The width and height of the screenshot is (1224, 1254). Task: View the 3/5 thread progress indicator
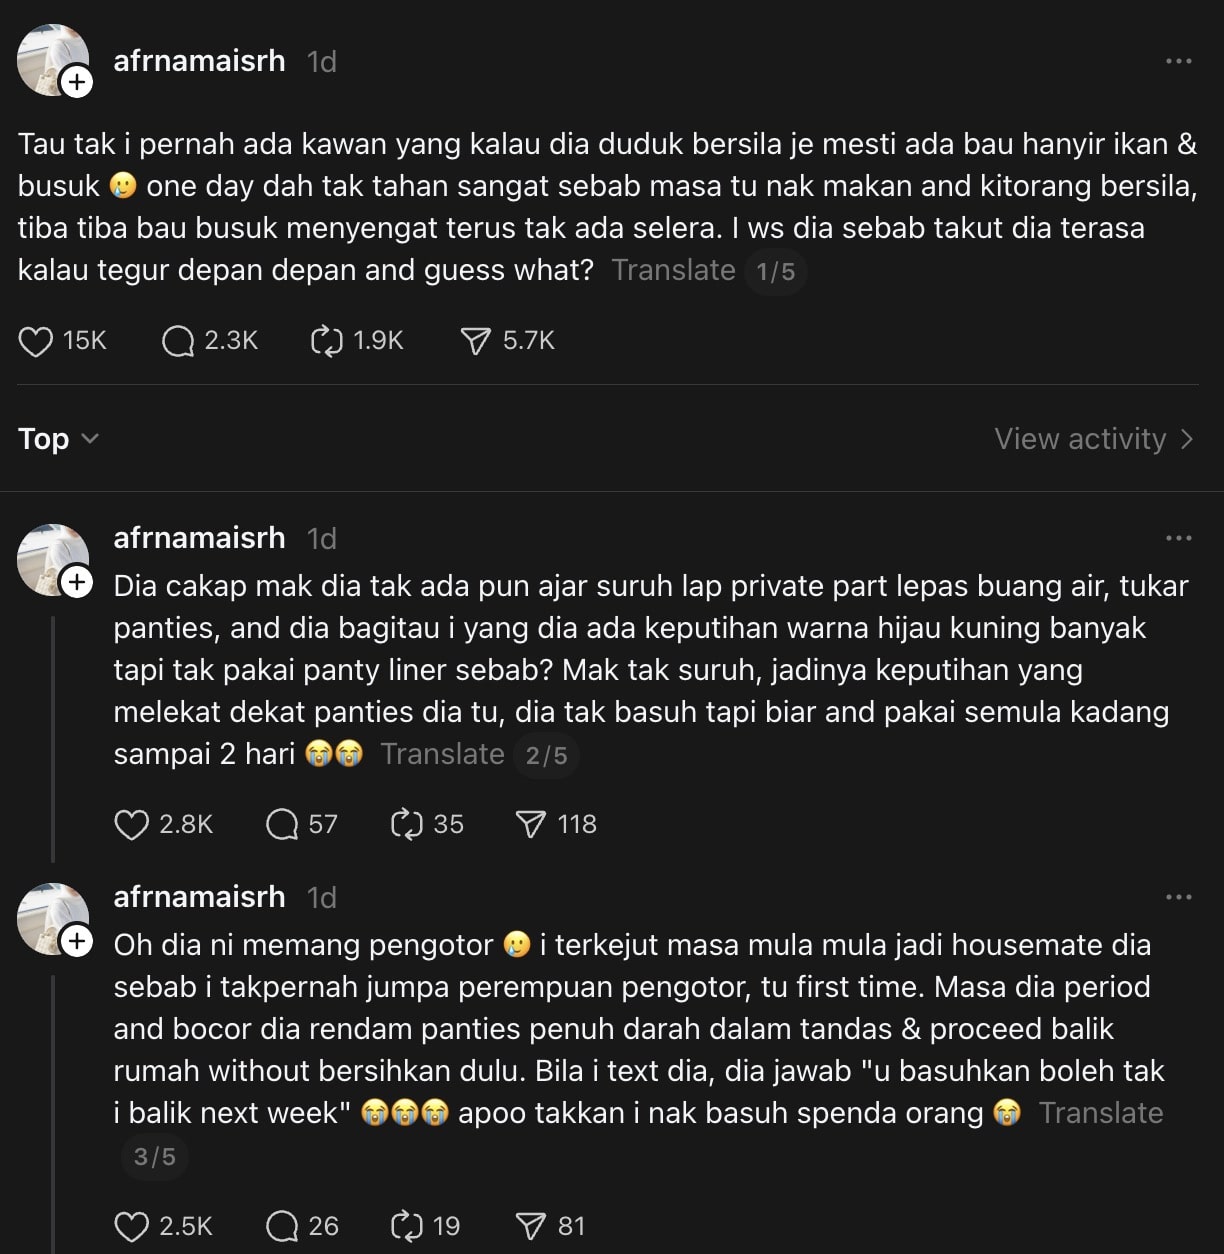tap(154, 1157)
